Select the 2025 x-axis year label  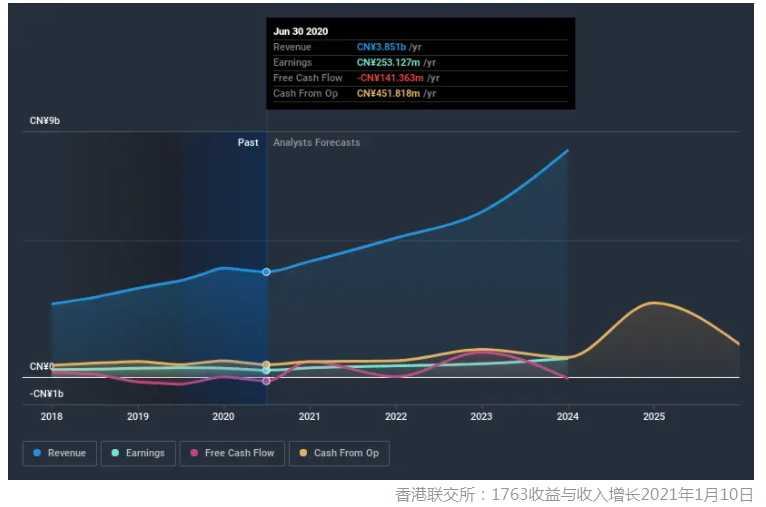(654, 416)
